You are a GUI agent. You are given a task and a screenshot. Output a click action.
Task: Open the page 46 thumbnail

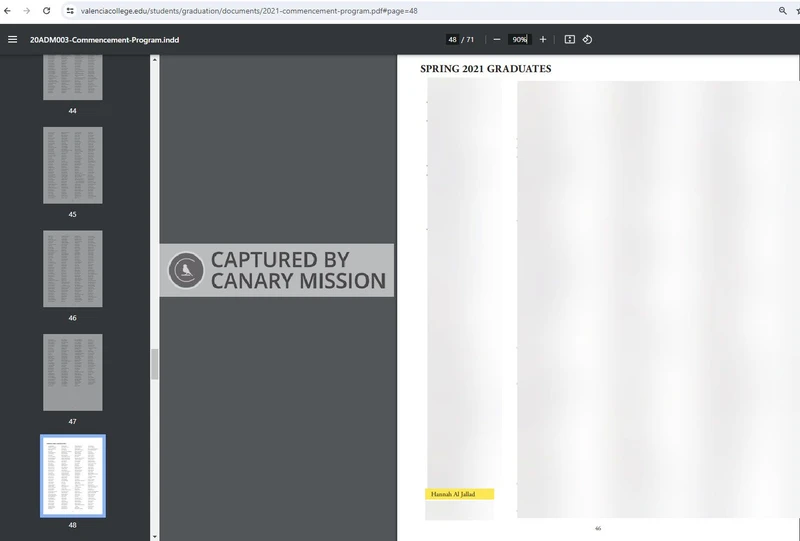tap(72, 269)
